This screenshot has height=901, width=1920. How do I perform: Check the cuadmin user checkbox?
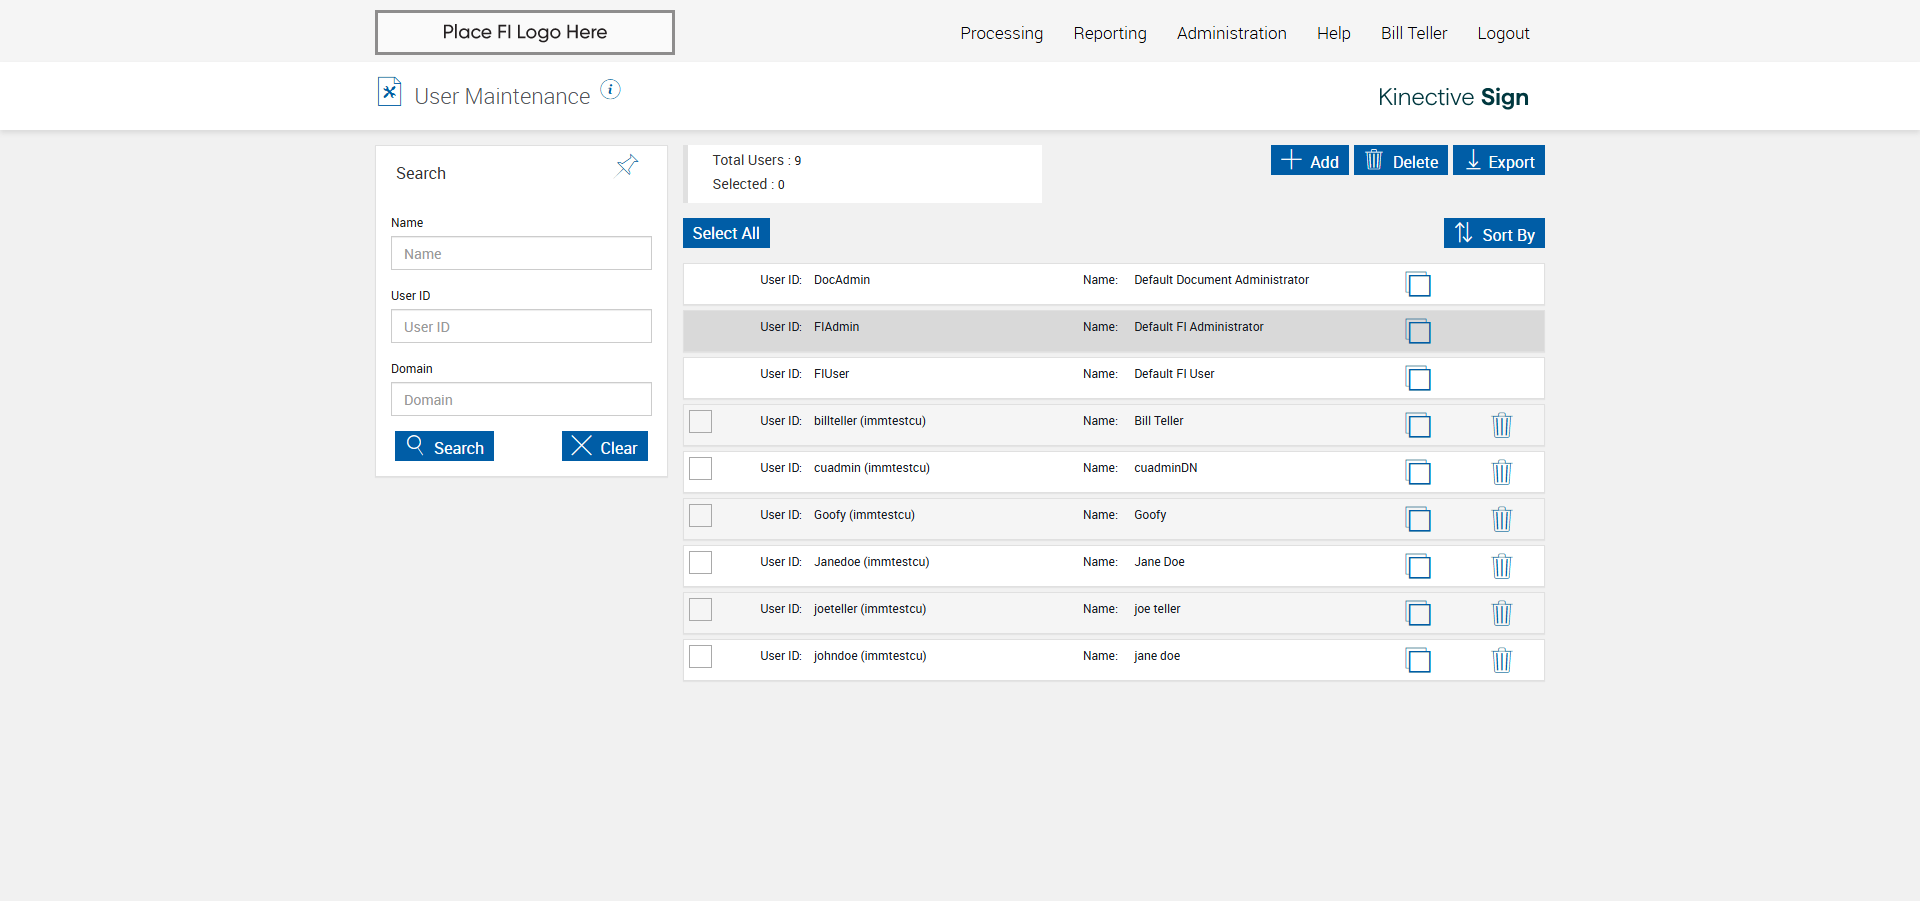click(701, 468)
